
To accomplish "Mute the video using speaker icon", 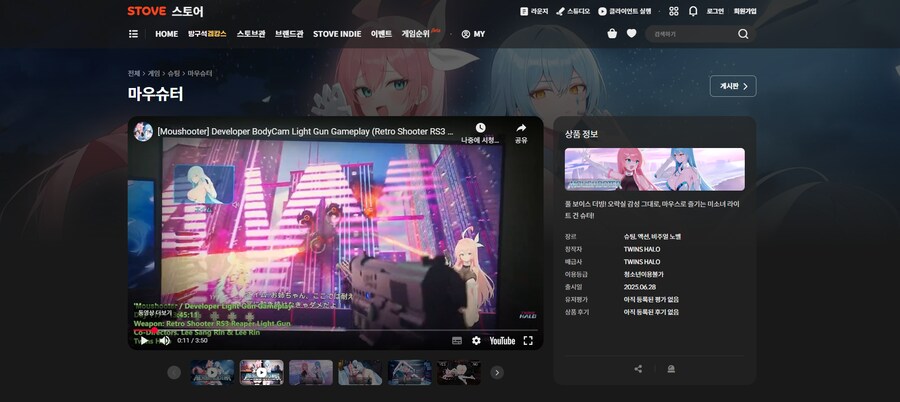I will point(164,341).
